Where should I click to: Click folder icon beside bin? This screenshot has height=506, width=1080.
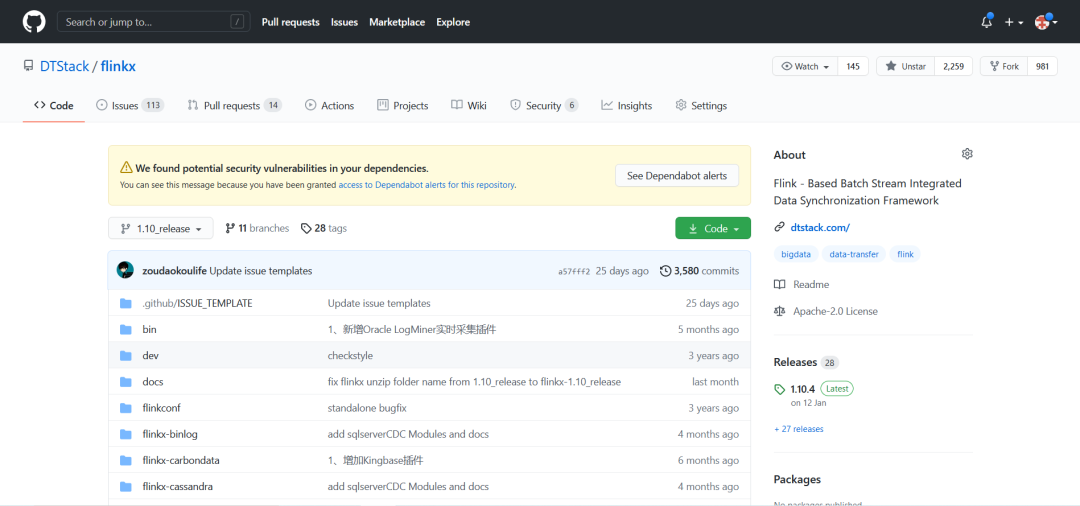[125, 330]
